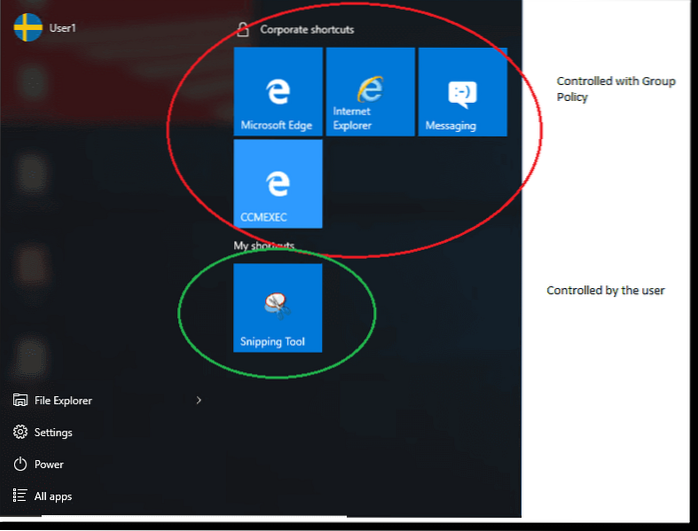Image resolution: width=698 pixels, height=531 pixels.
Task: Click the 'Controlled by the user' caption
Action: tap(605, 290)
